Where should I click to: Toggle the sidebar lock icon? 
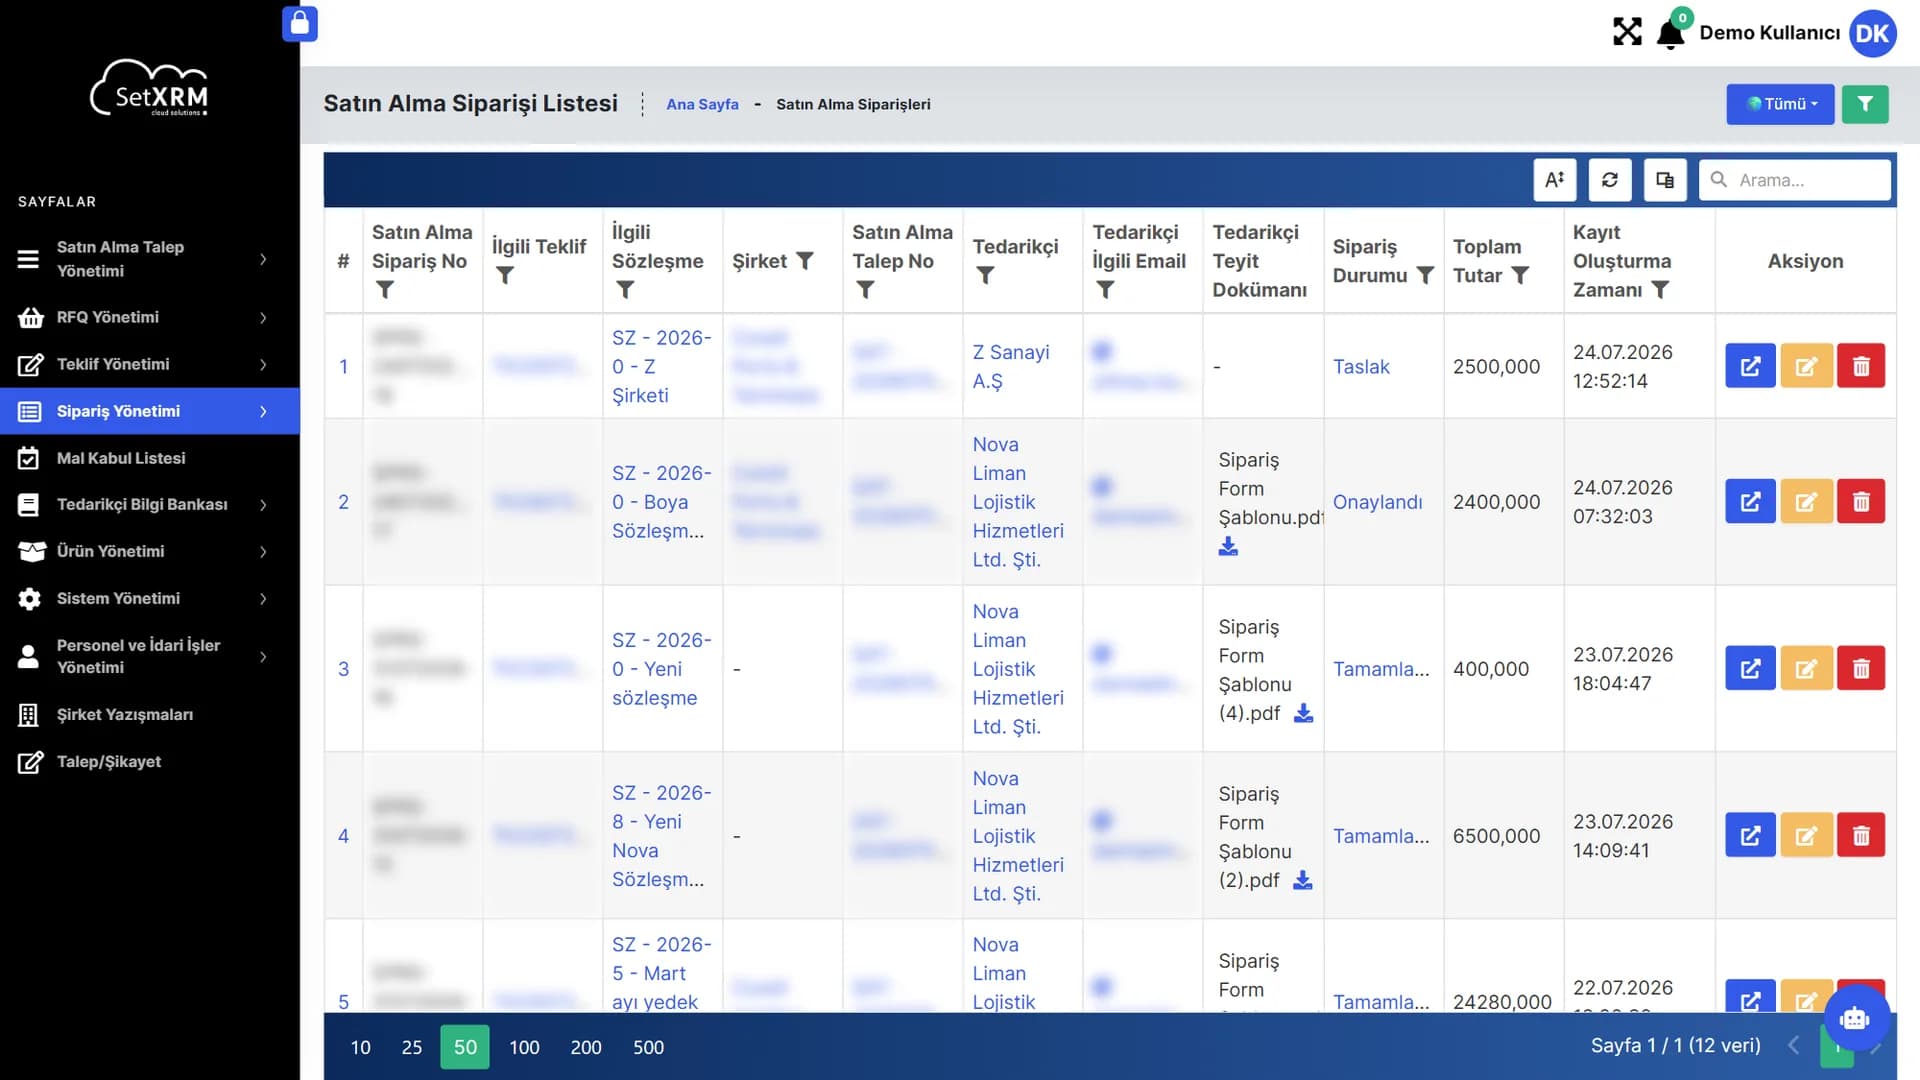click(x=300, y=23)
